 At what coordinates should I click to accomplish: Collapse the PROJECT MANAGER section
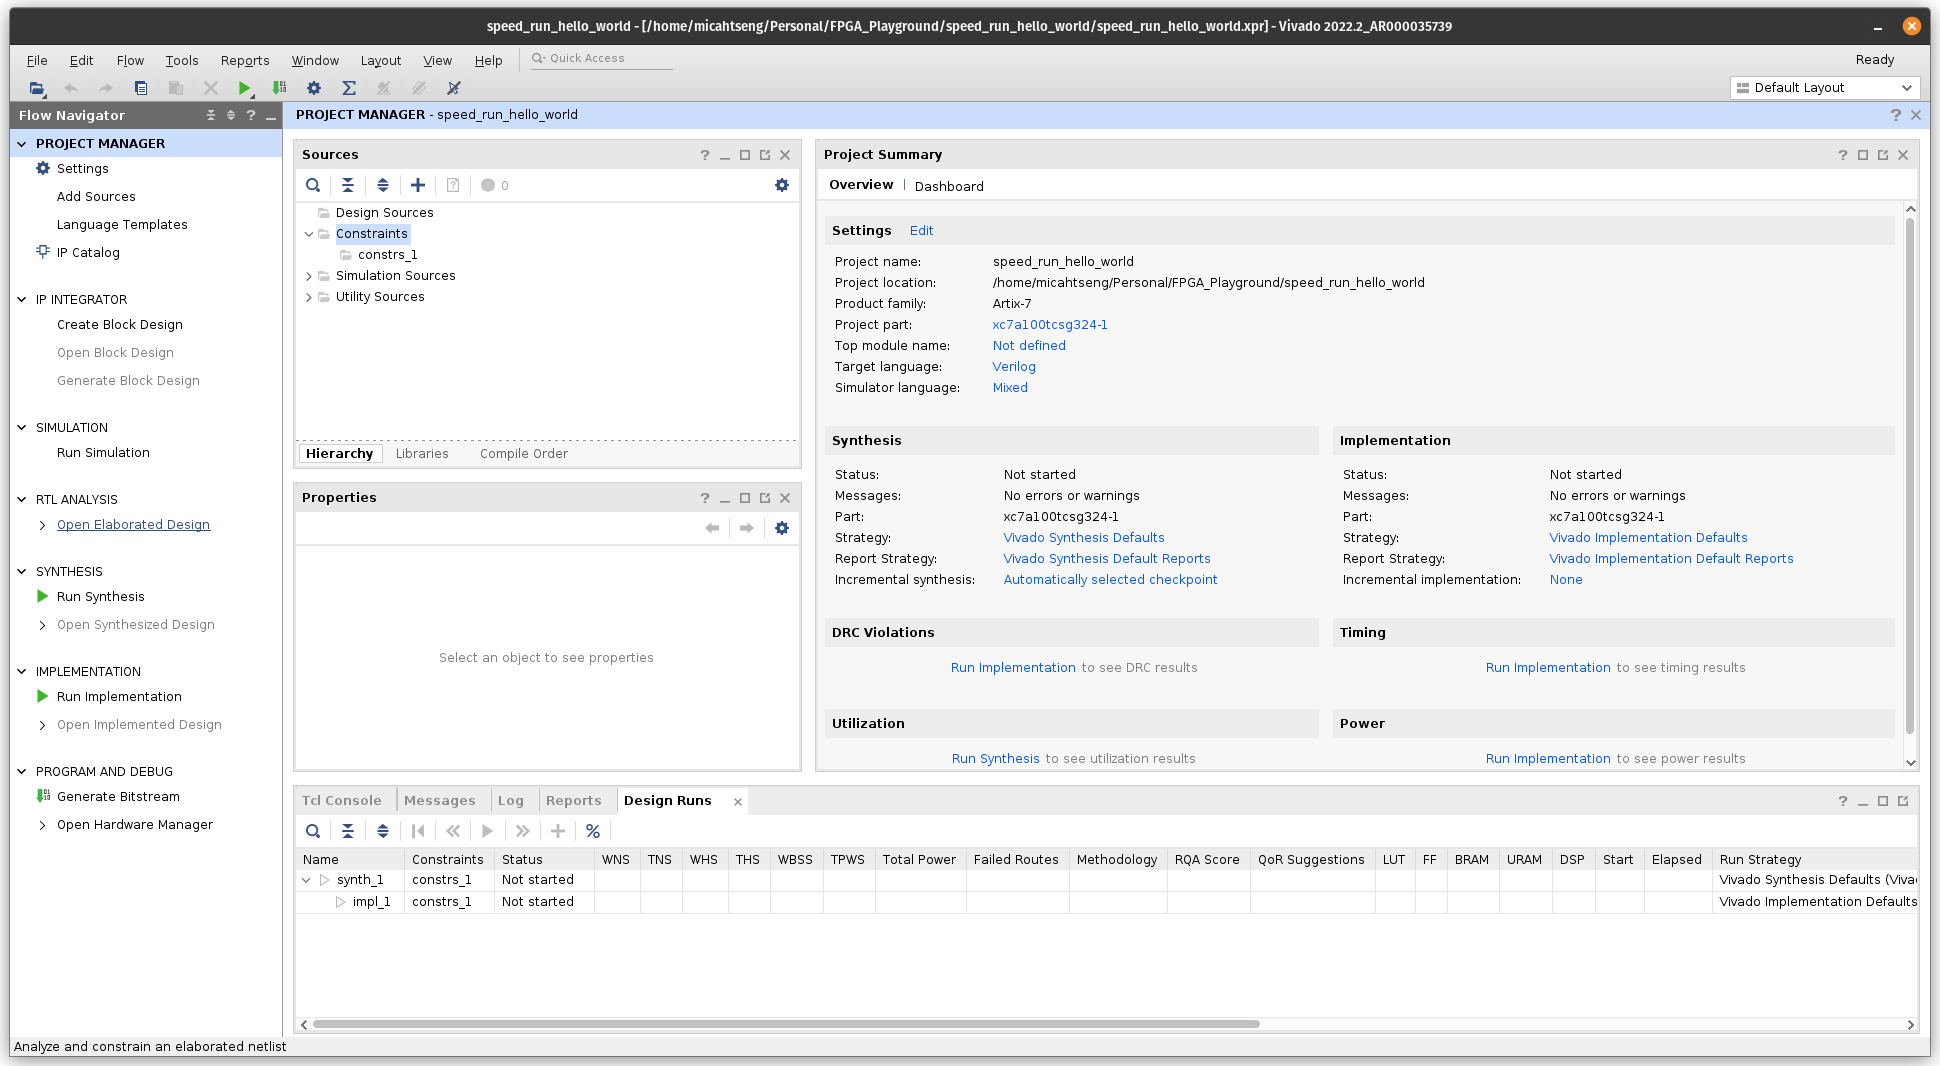tap(22, 144)
